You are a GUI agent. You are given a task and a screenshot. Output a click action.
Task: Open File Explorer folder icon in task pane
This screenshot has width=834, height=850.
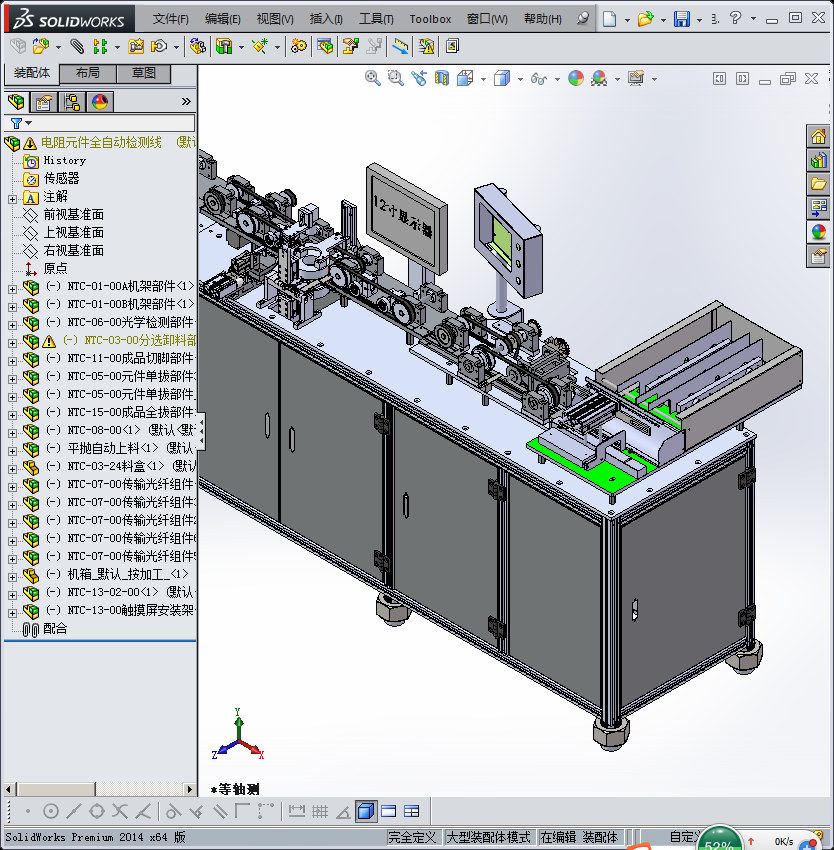[818, 184]
